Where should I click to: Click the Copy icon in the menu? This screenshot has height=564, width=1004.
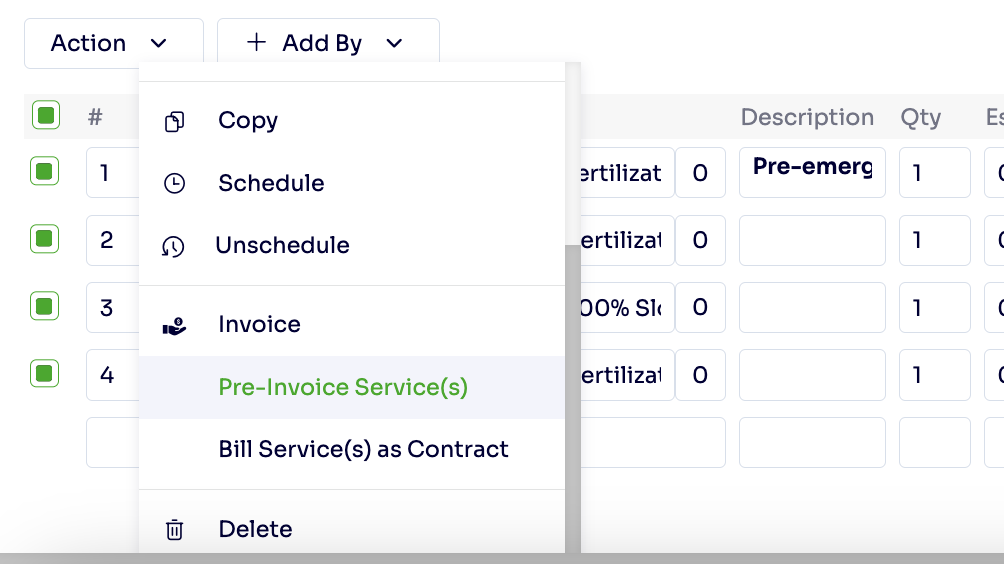tap(174, 122)
